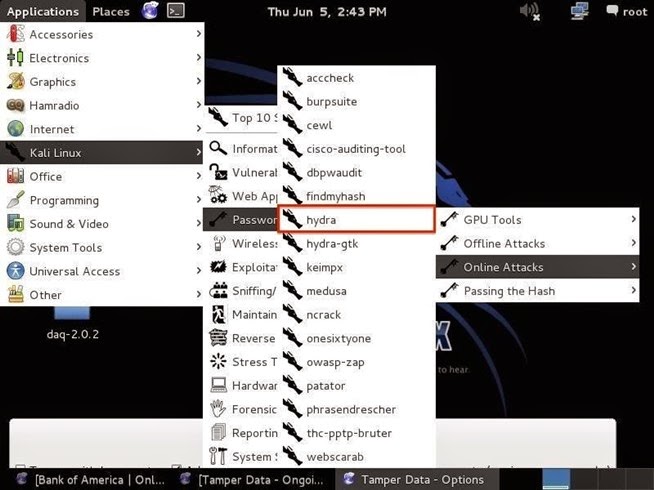
Task: Click the Reverse Engineering icon
Action: (x=218, y=338)
